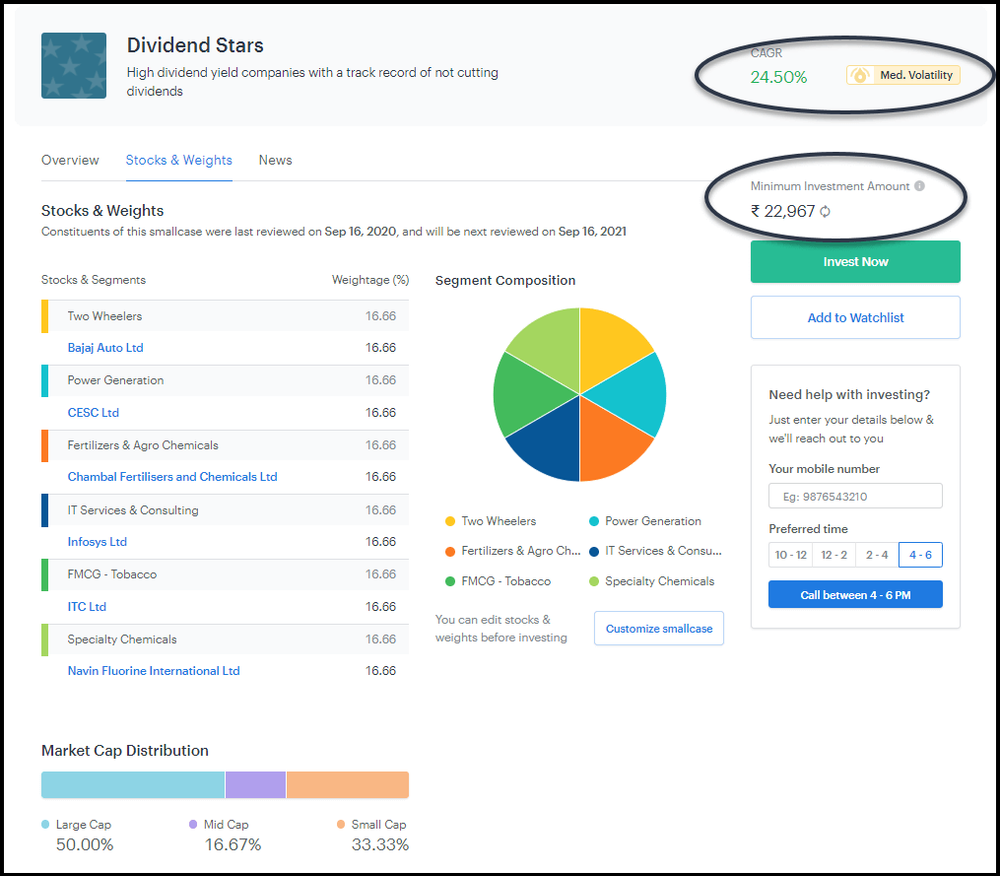Click the Two Wheelers legend dot
This screenshot has height=876, width=1000.
(x=451, y=521)
